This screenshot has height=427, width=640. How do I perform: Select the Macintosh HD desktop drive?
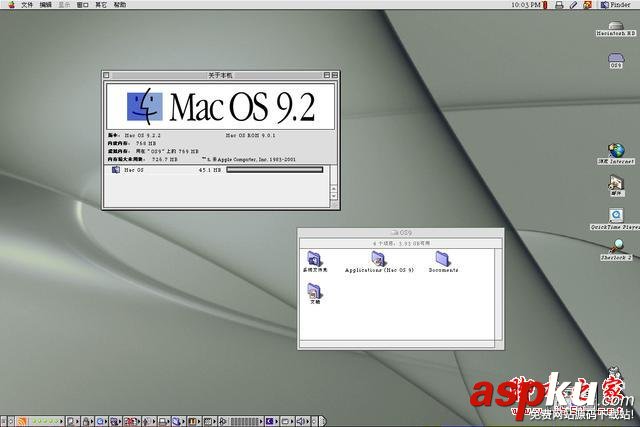tap(616, 29)
